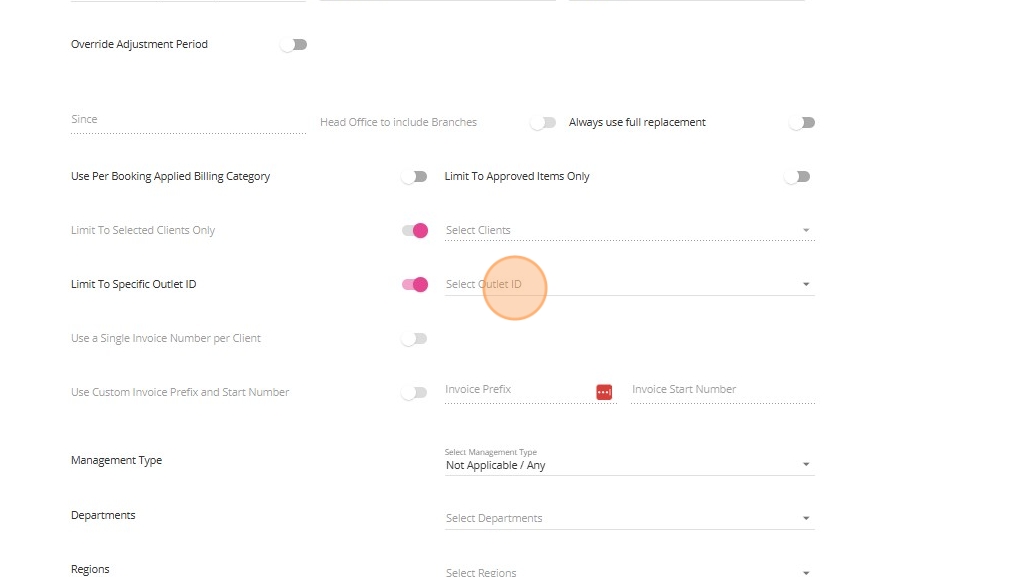Expand Select Management Type dropdown

[630, 461]
